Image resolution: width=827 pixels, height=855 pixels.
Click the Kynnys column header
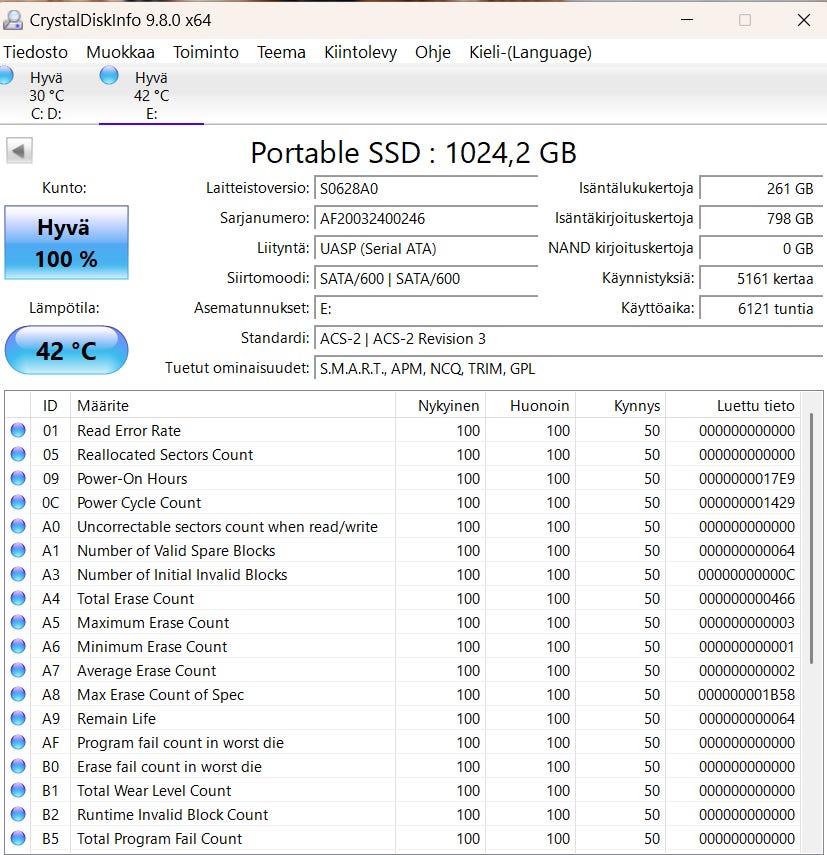coord(620,406)
